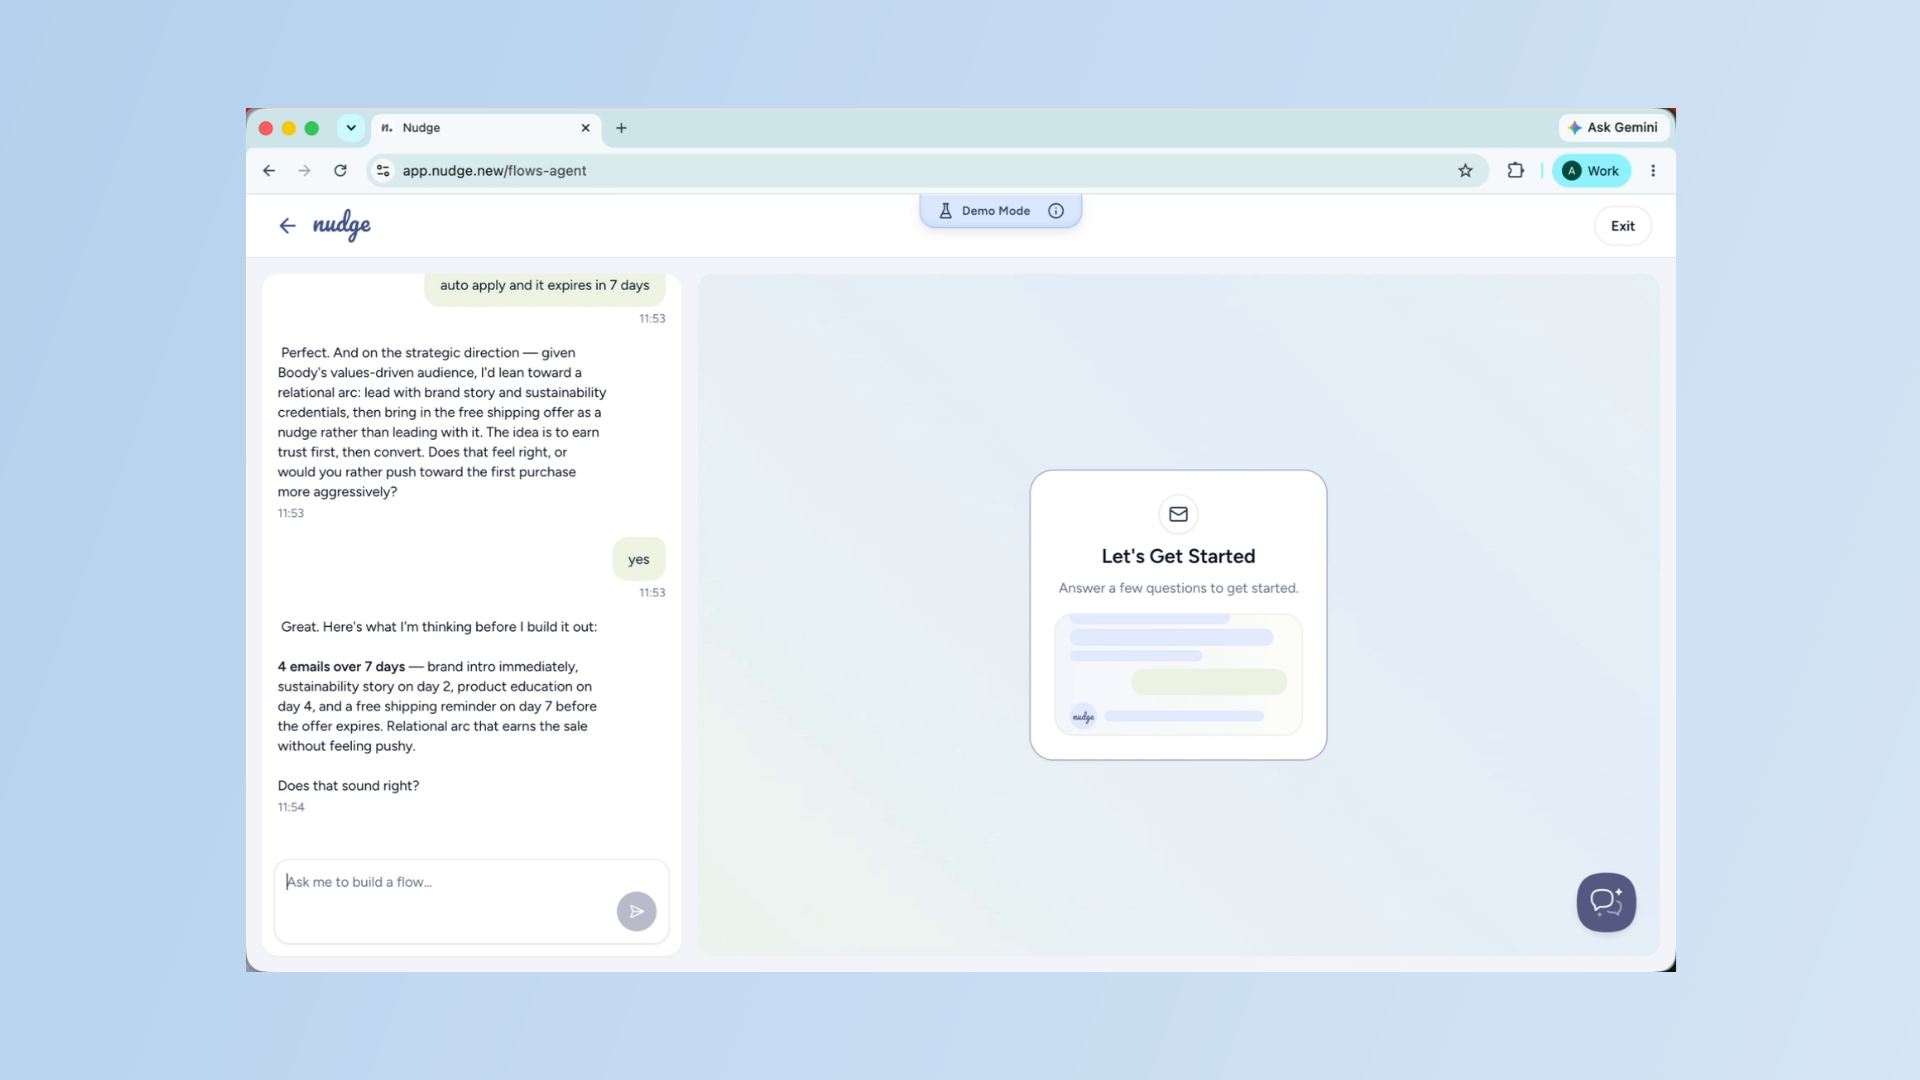Send the message with the arrow button
The width and height of the screenshot is (1920, 1080).
636,911
